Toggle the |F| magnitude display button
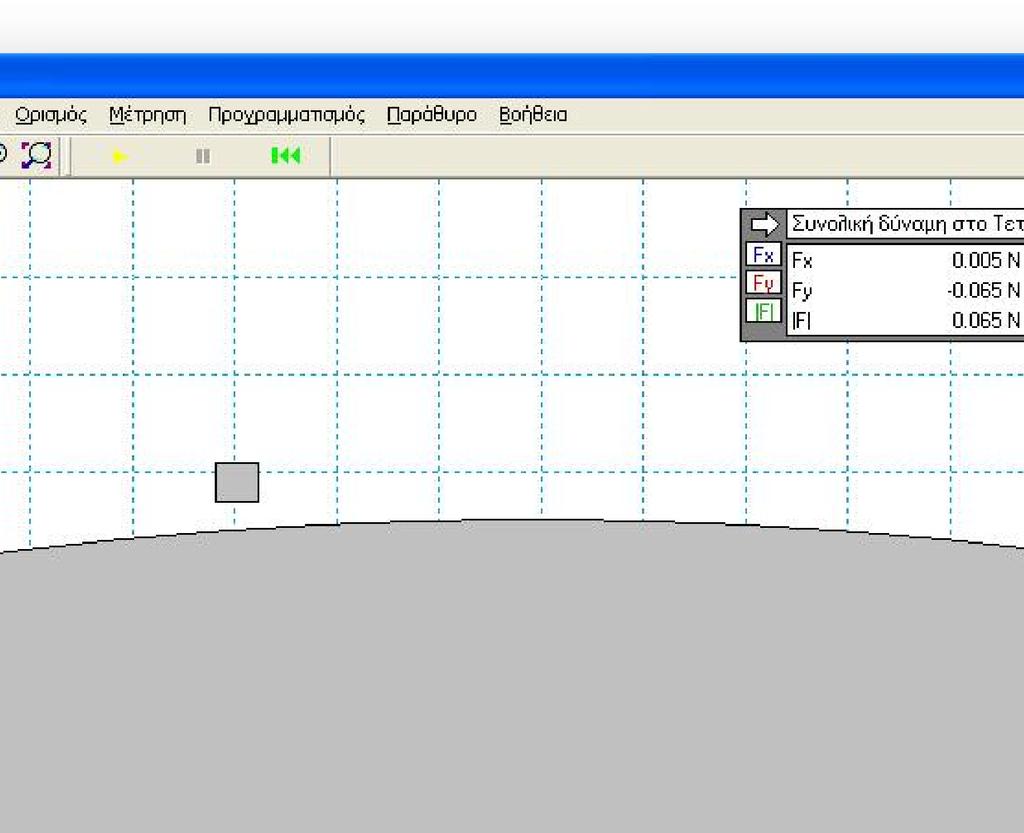This screenshot has width=1024, height=833. coord(763,311)
